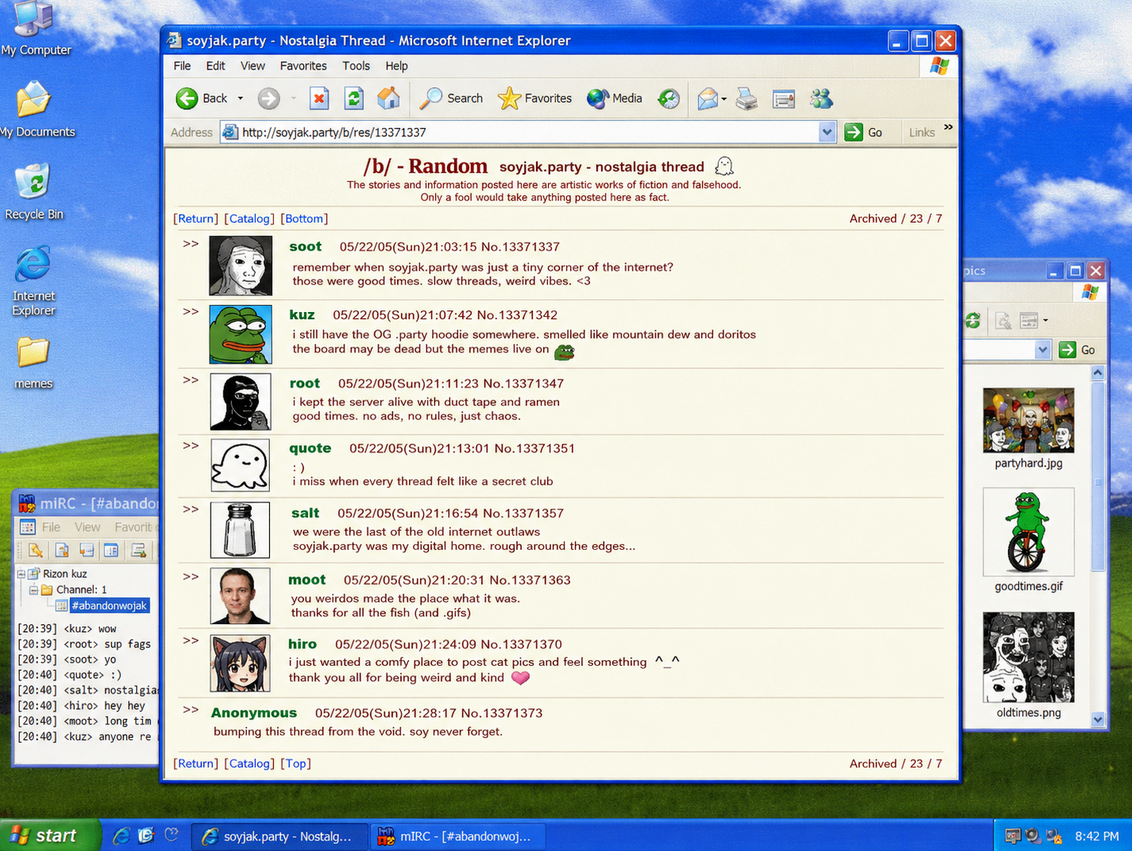1132x851 pixels.
Task: Select #abandonwojak channel in mIRC tree
Action: (x=109, y=606)
